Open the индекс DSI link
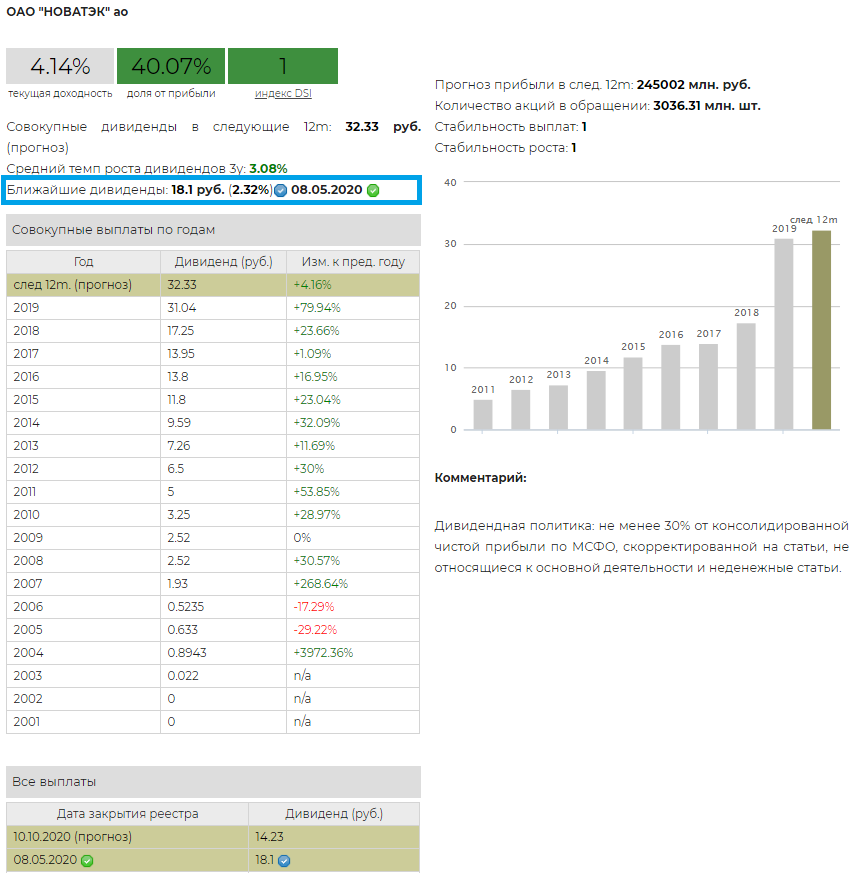This screenshot has width=854, height=873. (x=283, y=94)
